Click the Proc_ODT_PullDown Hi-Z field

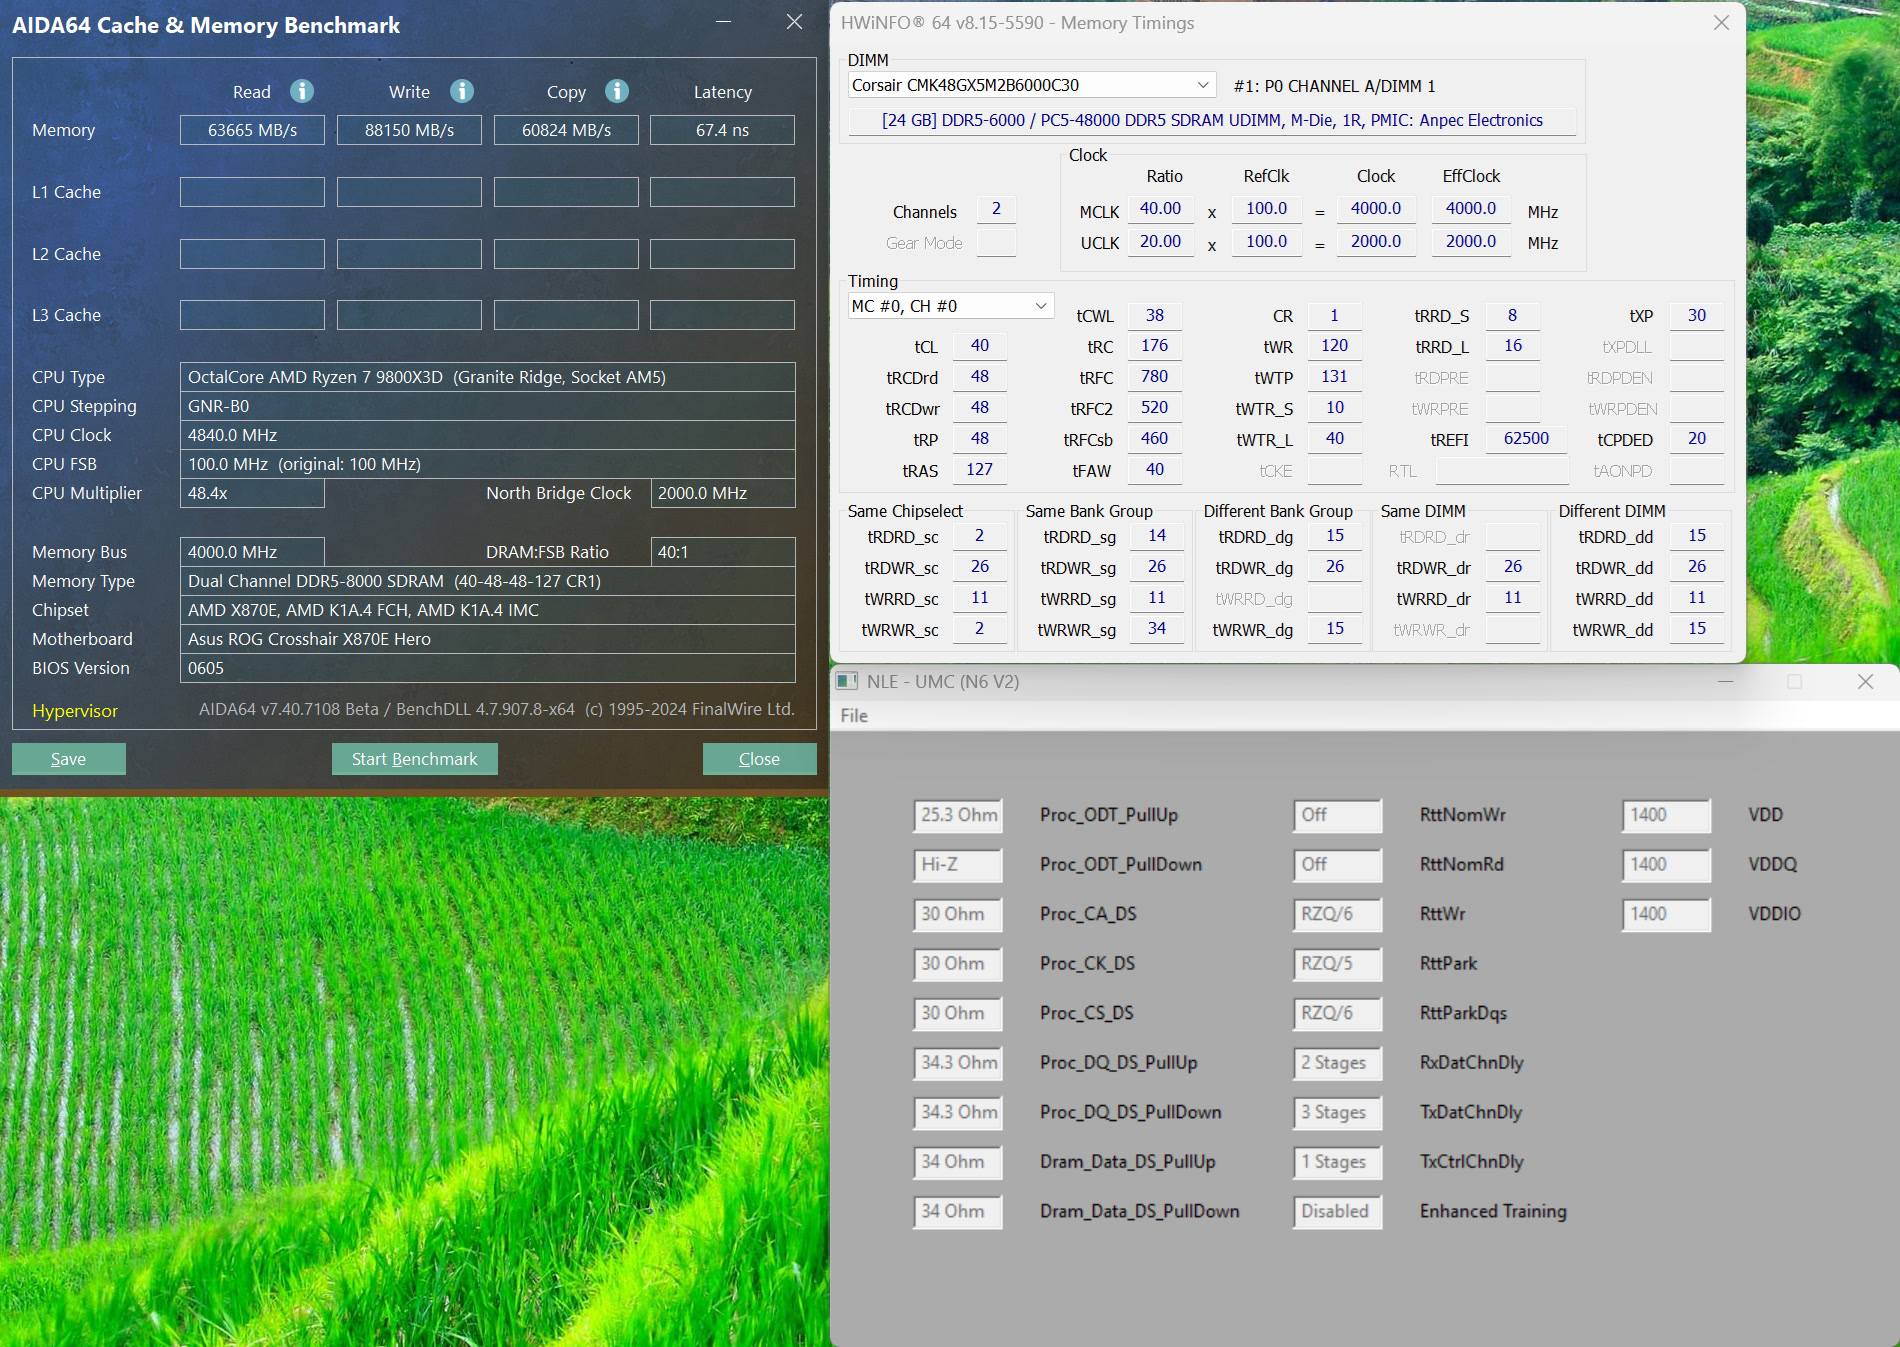958,865
